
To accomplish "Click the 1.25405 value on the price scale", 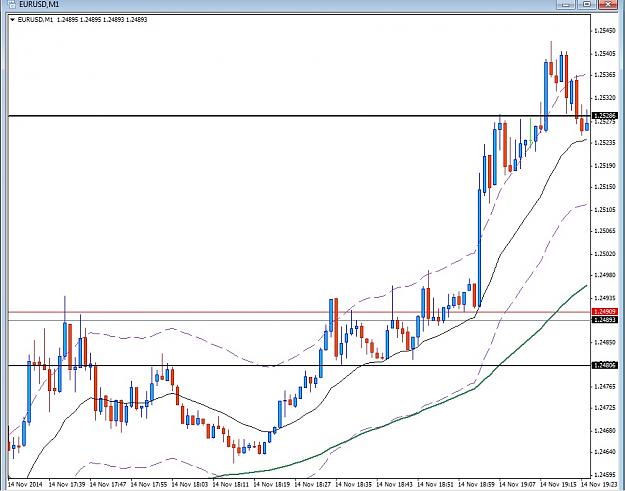I will tap(605, 53).
